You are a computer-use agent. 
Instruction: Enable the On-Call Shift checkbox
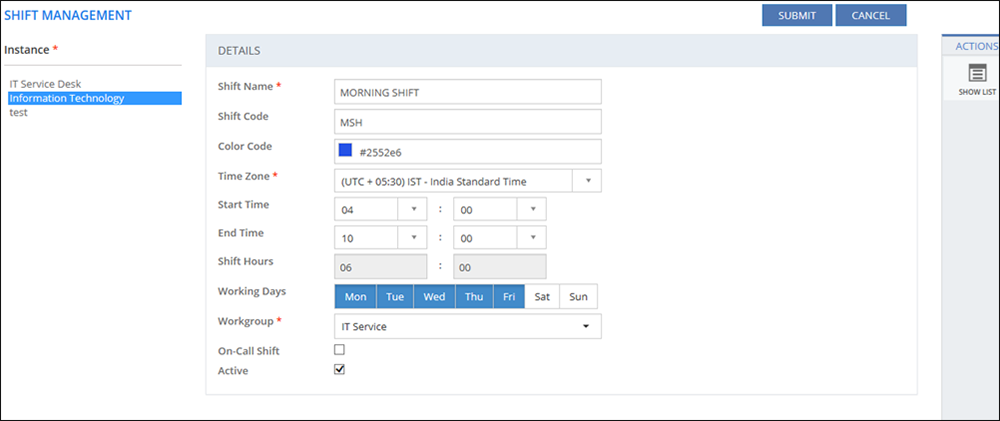[x=339, y=350]
